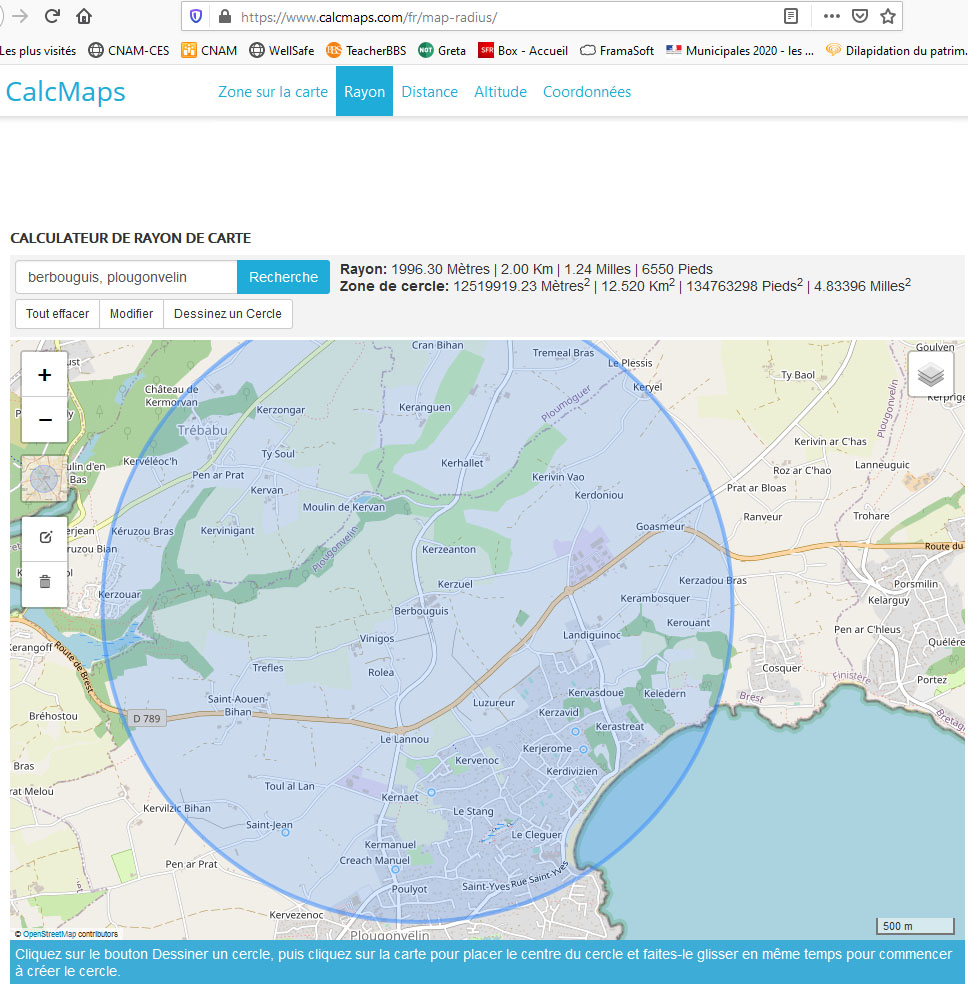
Task: Focus the location search input field
Action: (126, 277)
